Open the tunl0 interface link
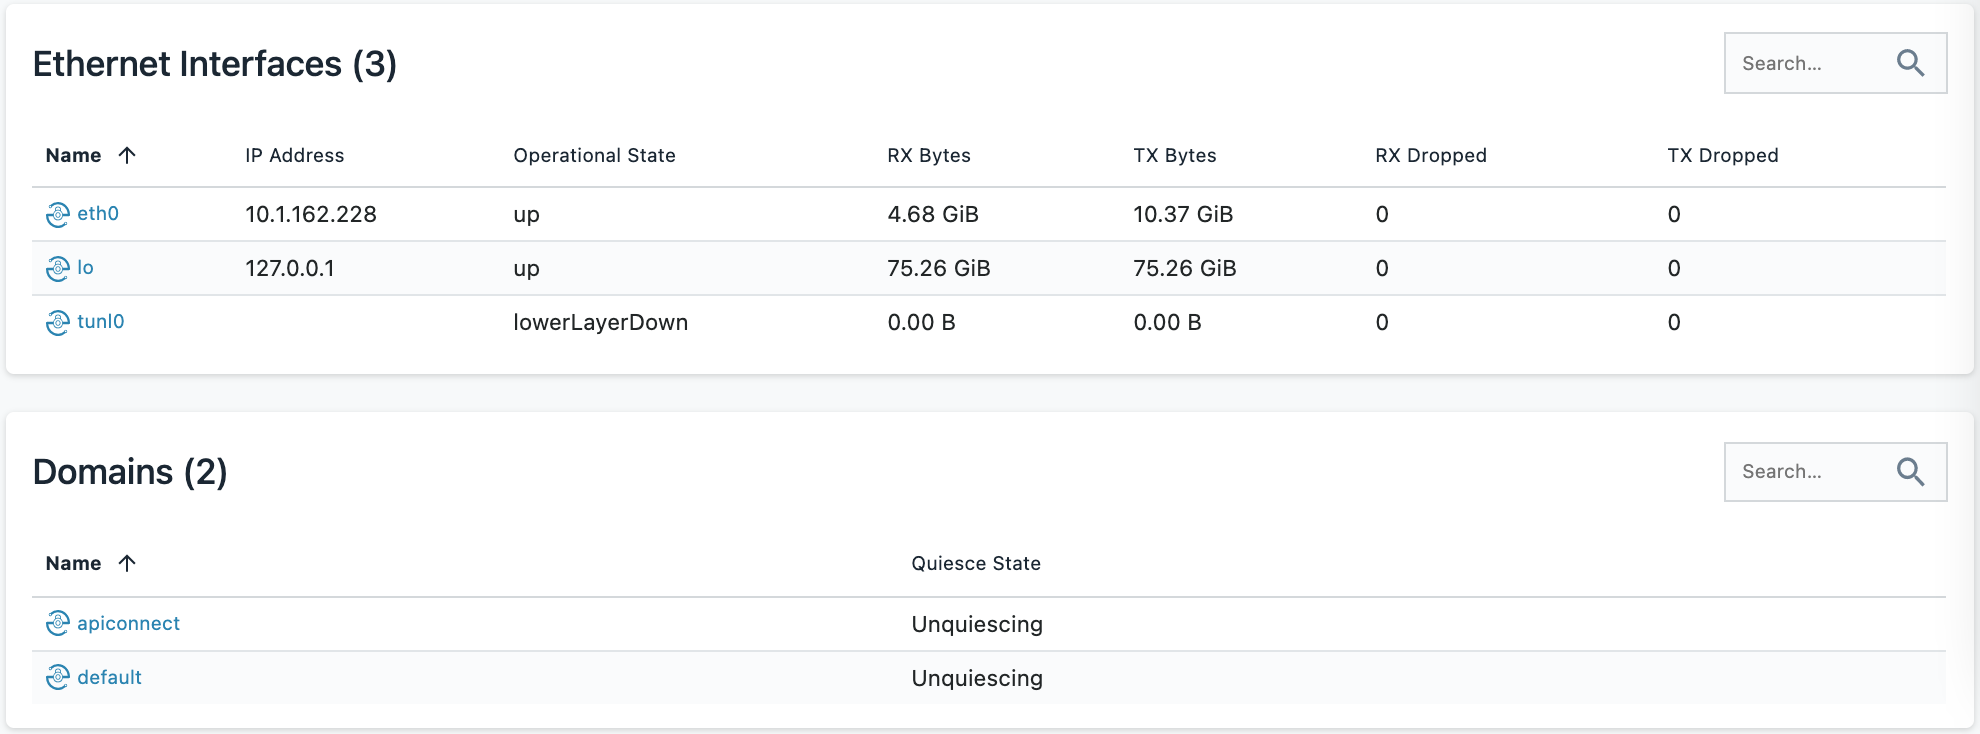The image size is (1980, 734). [x=101, y=321]
